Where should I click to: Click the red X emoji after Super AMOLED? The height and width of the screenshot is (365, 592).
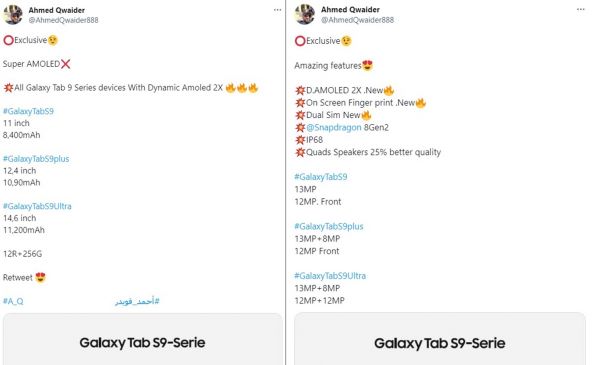point(66,64)
